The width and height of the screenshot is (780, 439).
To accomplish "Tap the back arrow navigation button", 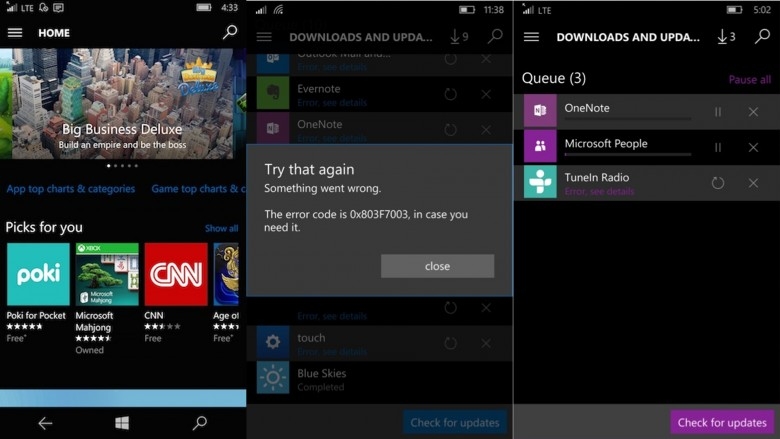I will [x=45, y=423].
